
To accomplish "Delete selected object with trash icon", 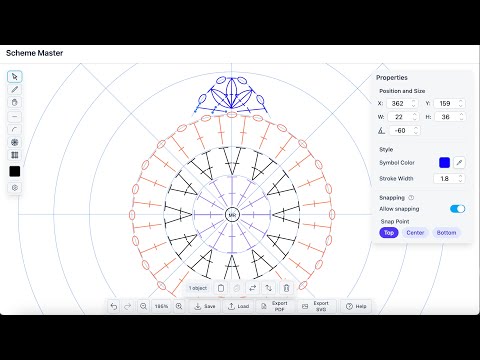I will 286,288.
